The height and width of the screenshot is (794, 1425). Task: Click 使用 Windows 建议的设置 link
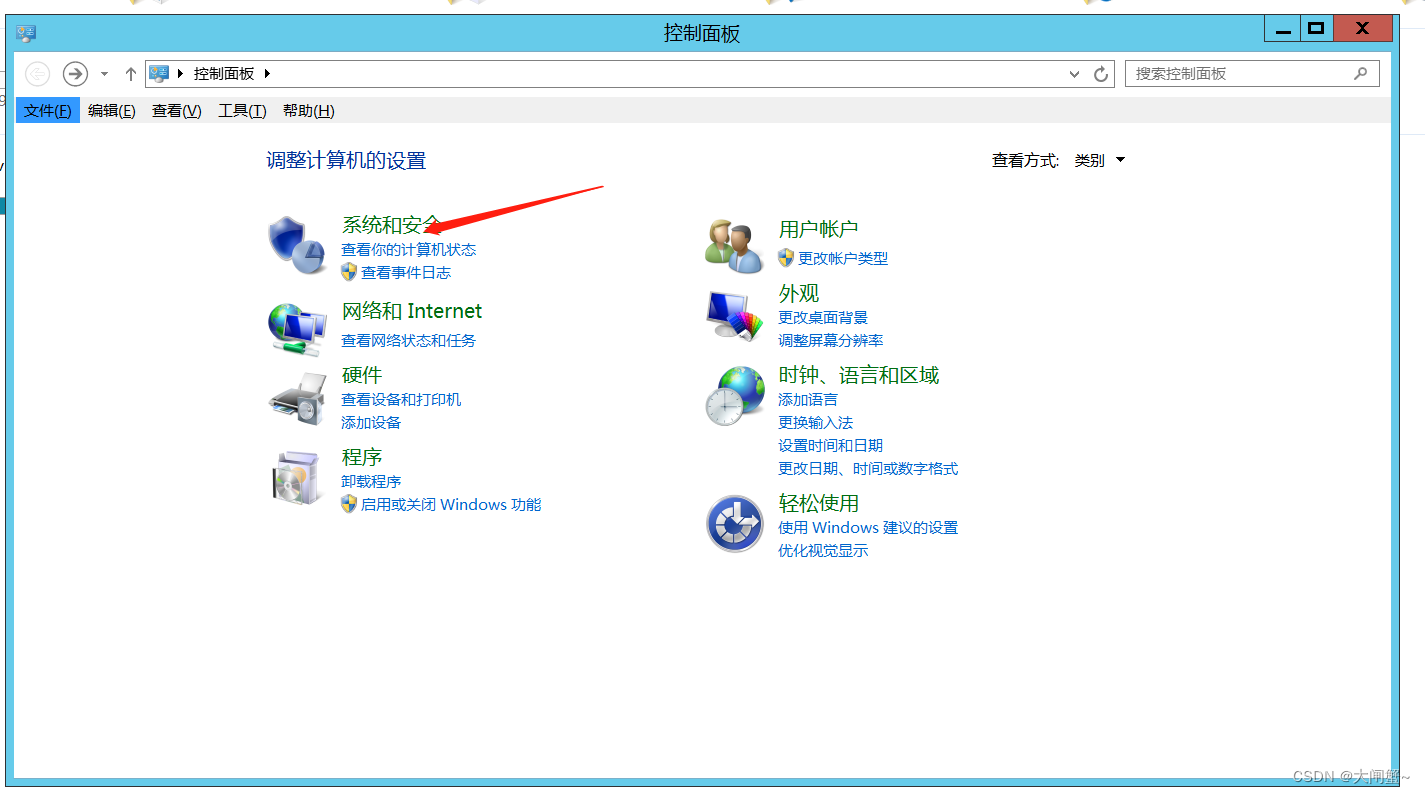point(868,528)
